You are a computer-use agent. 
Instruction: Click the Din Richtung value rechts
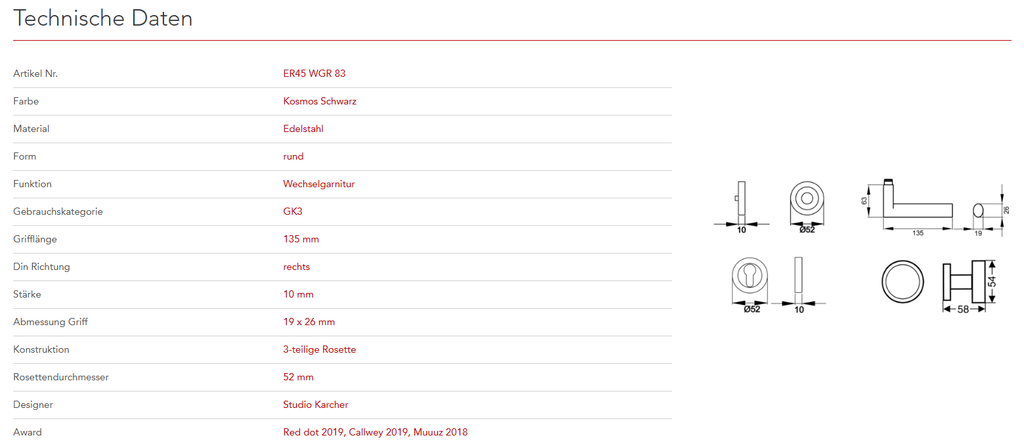296,267
